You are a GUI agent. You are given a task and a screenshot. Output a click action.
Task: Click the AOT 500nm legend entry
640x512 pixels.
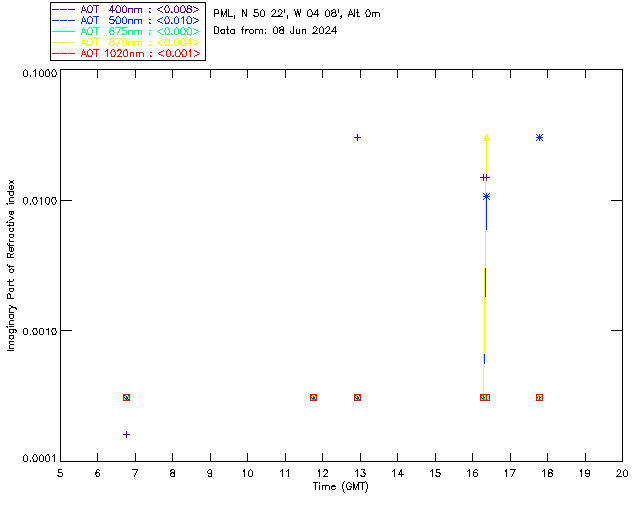(128, 20)
